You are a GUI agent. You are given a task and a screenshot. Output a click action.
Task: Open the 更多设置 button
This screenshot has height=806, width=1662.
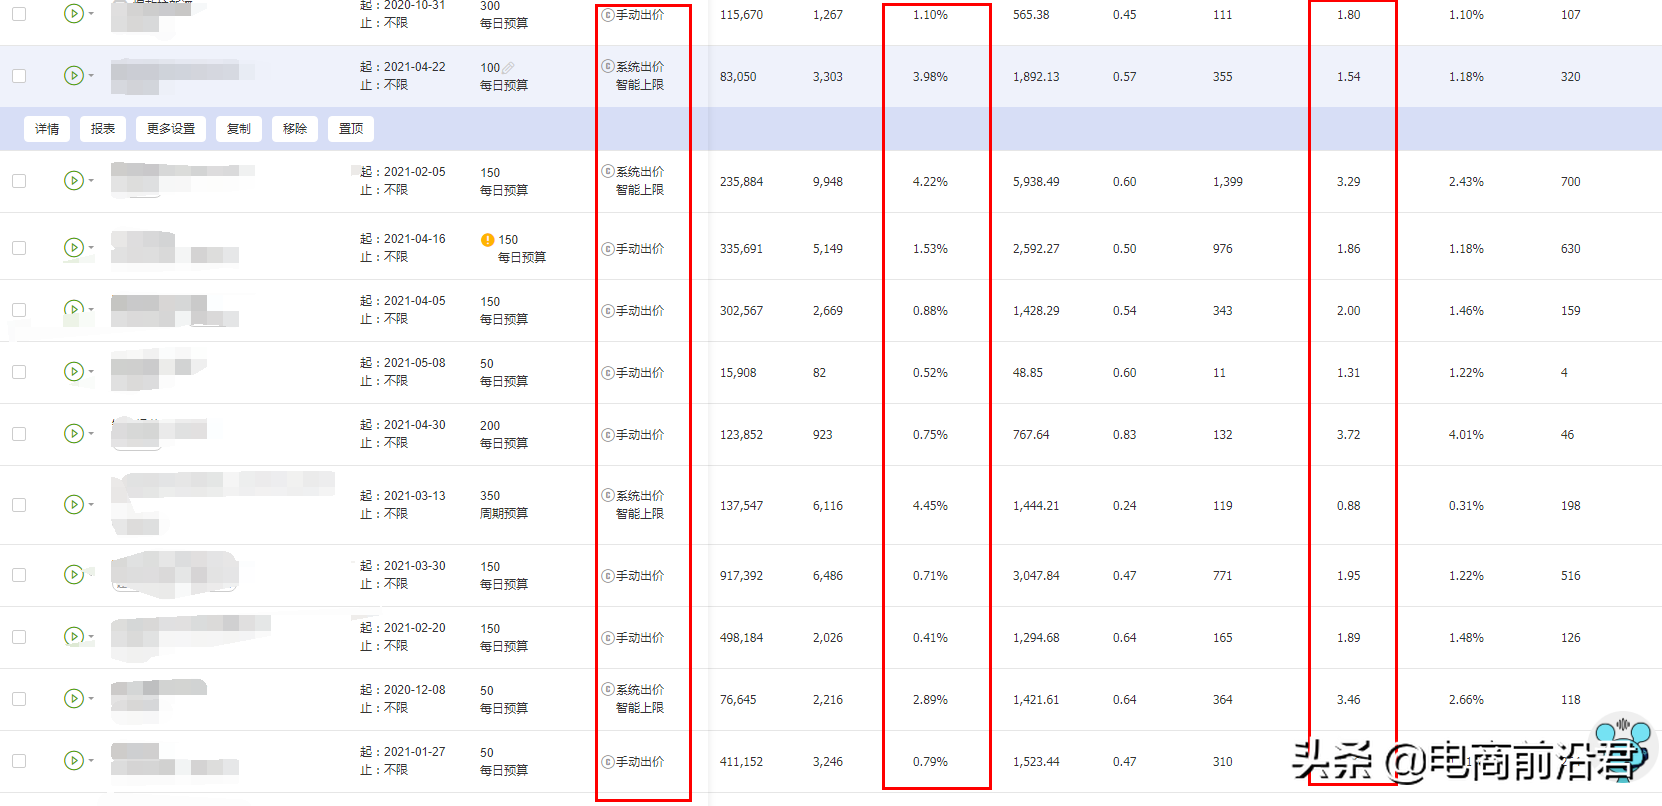click(171, 129)
